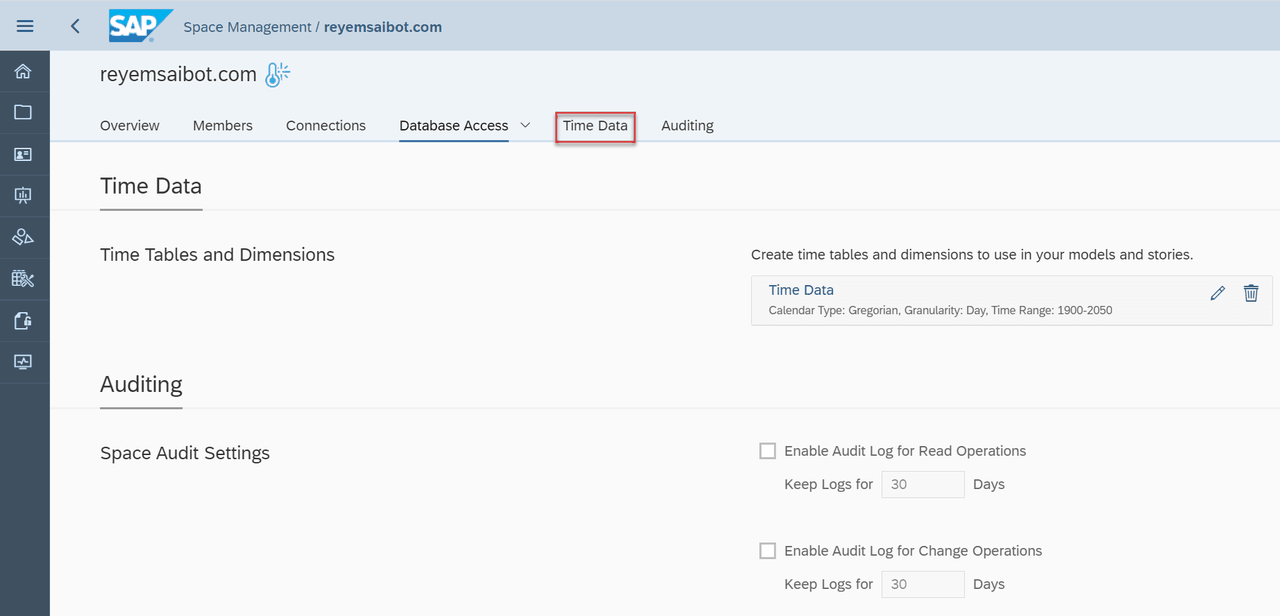This screenshot has height=616, width=1280.
Task: Open the navigation sidebar hamburger menu
Action: tap(25, 25)
